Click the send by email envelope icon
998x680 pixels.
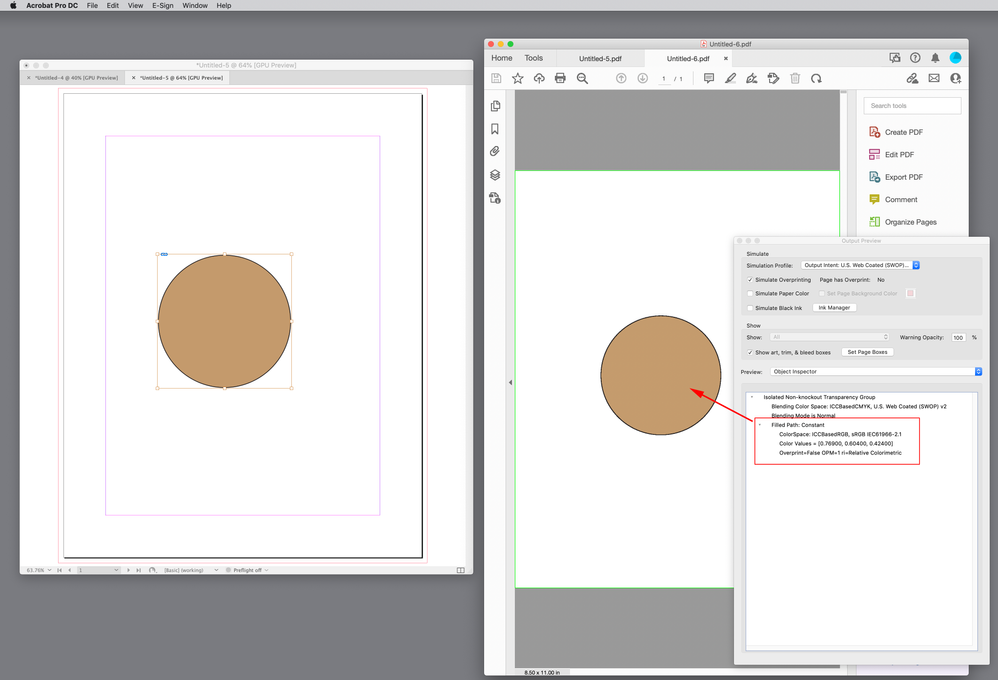pyautogui.click(x=934, y=78)
